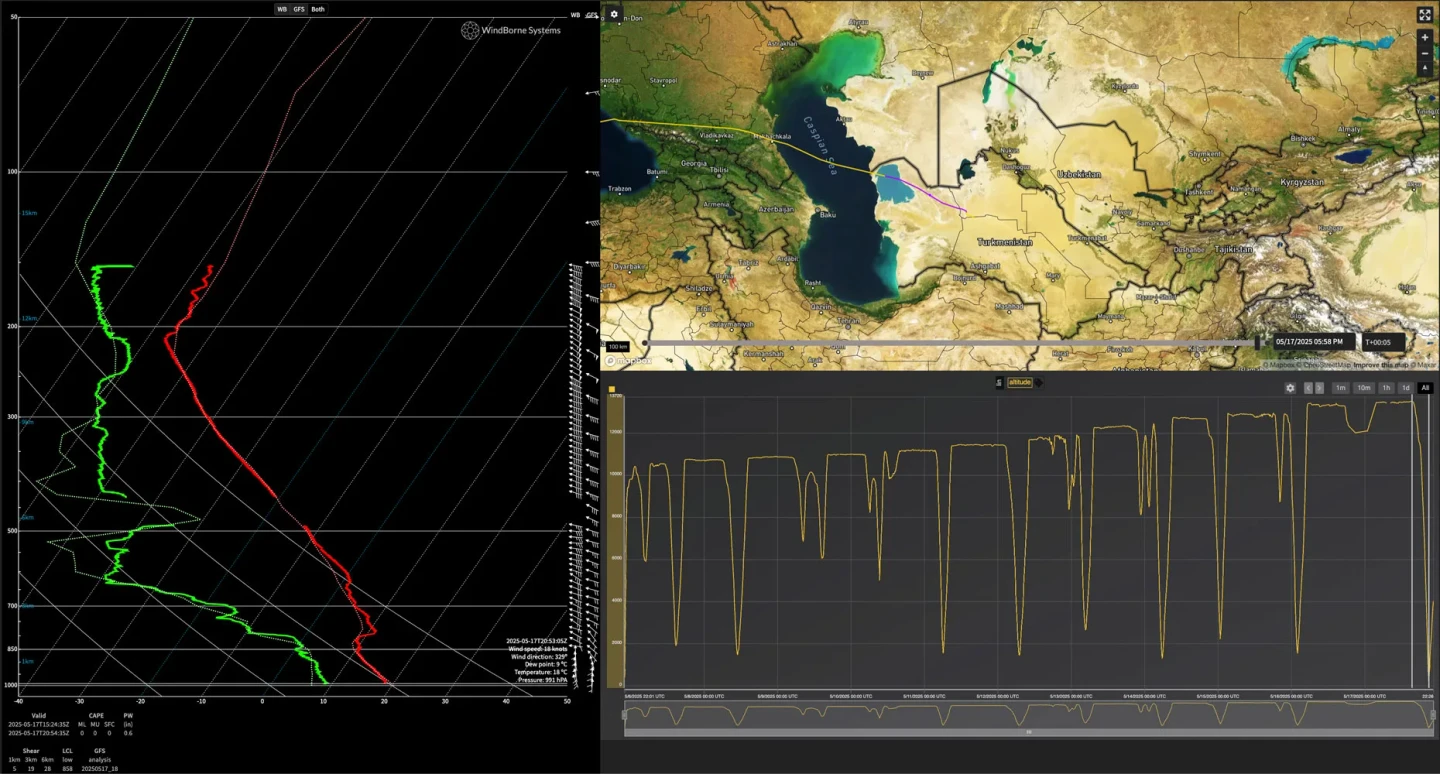This screenshot has width=1440, height=774.
Task: Step chart backward with left arrow
Action: tap(1308, 388)
